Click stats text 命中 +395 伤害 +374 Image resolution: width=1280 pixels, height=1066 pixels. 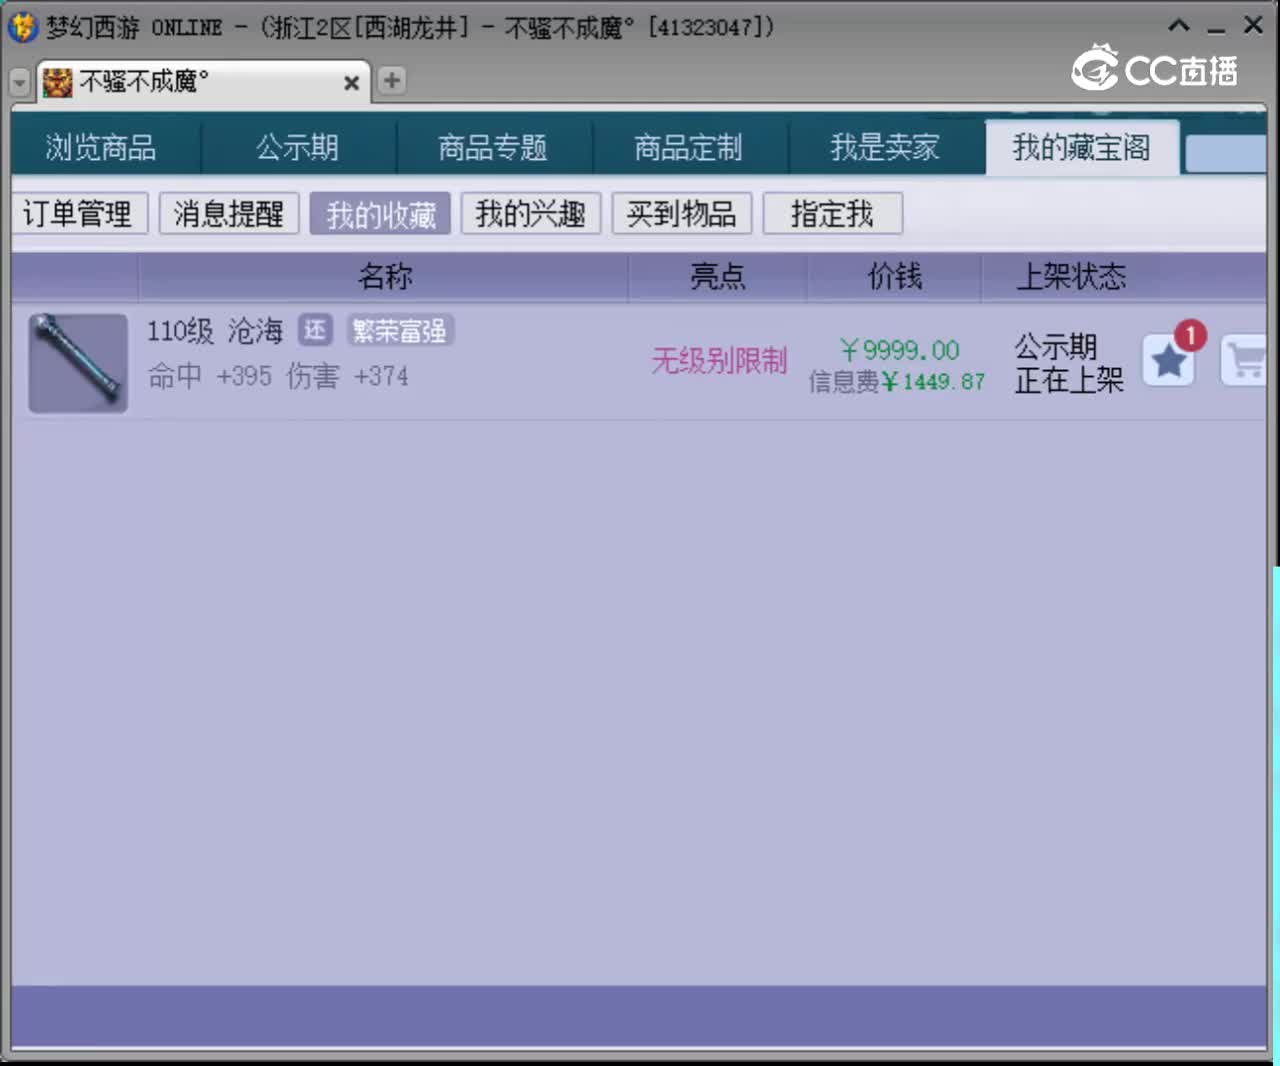point(278,376)
